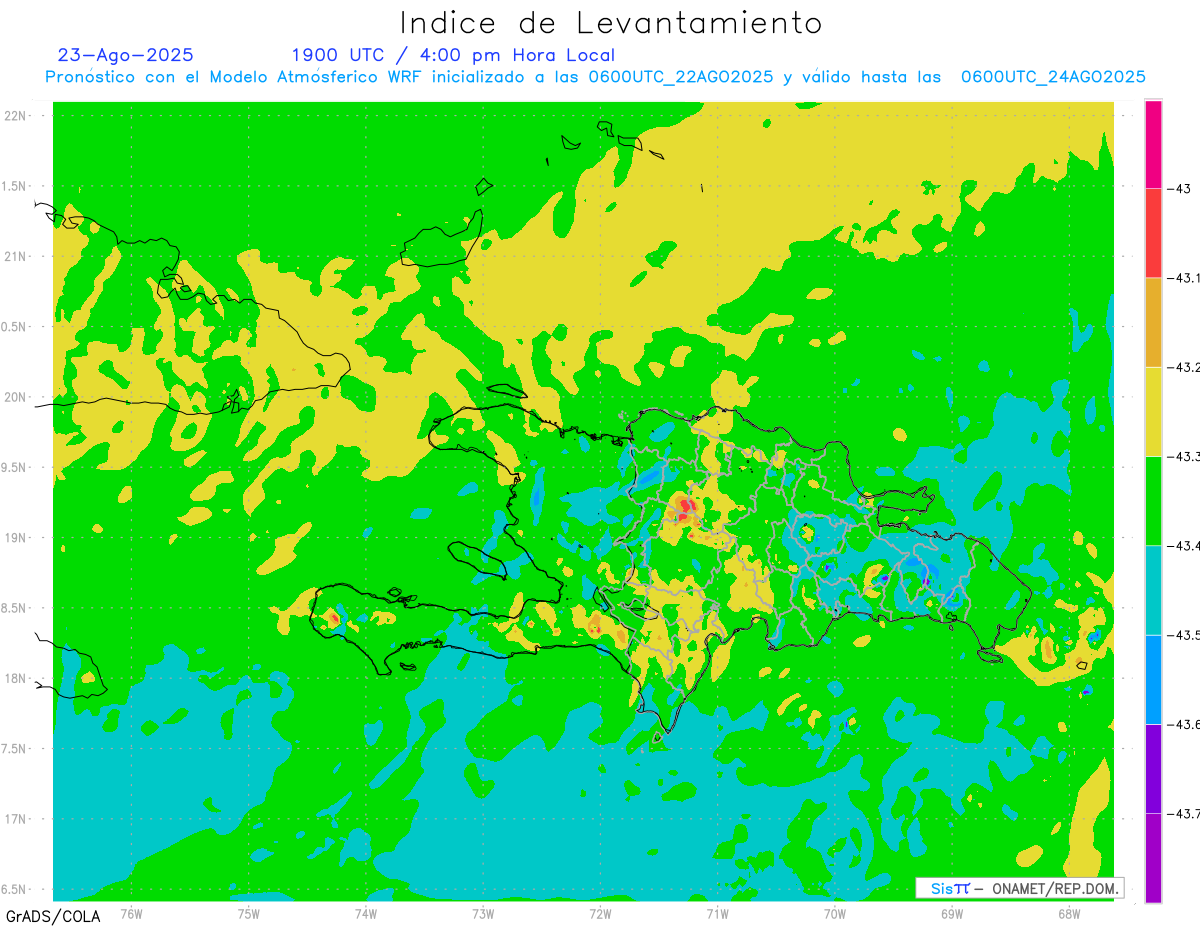This screenshot has height=927, width=1200.
Task: Click the "22N" latitude label
Action: coord(17,115)
